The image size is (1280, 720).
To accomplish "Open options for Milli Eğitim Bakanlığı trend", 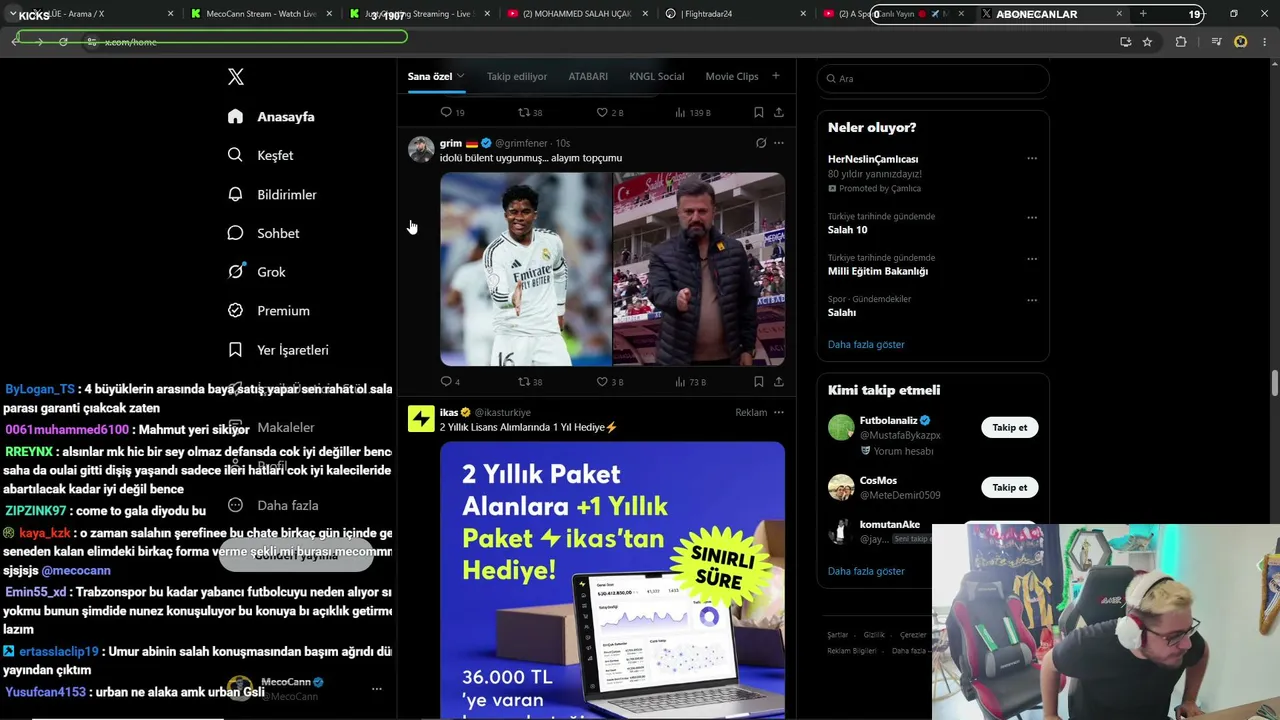I will coord(1032,258).
